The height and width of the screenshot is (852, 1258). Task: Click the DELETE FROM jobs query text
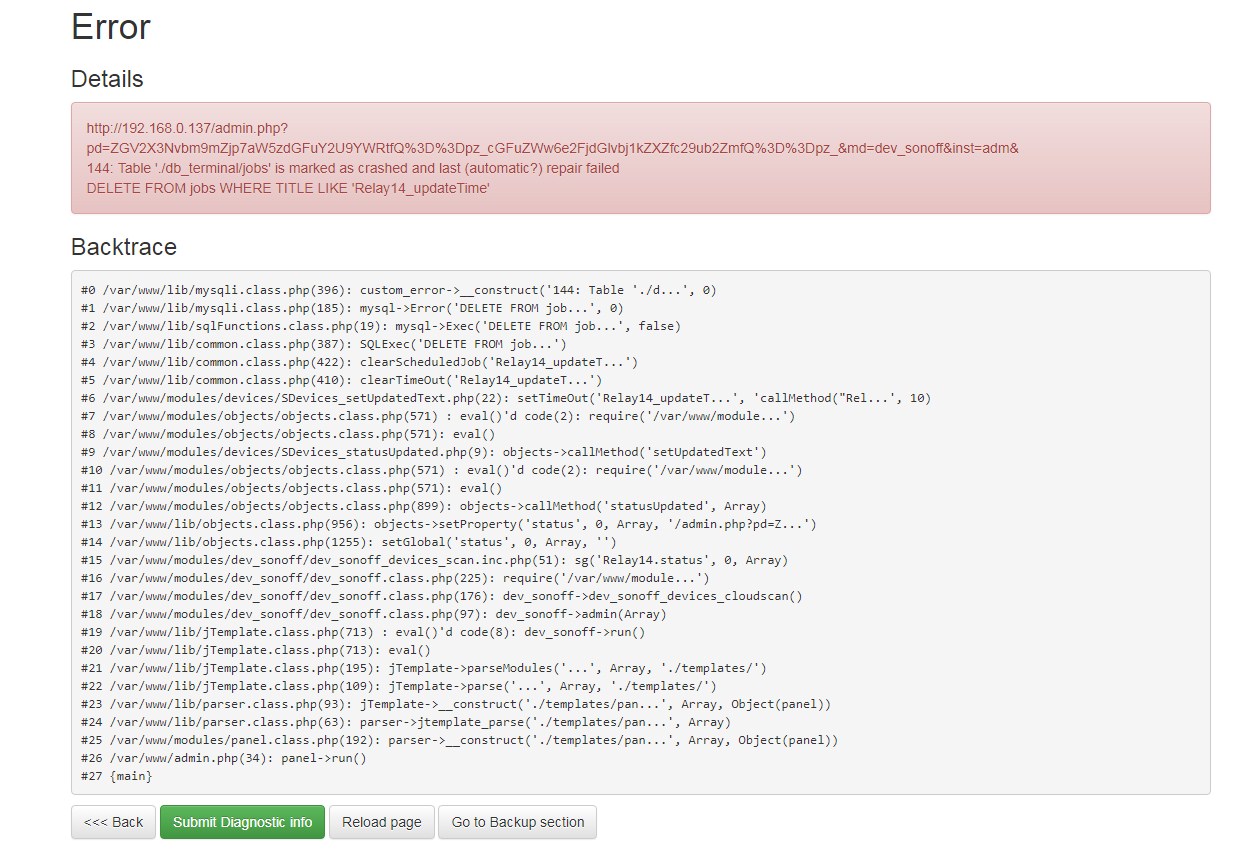[x=289, y=188]
